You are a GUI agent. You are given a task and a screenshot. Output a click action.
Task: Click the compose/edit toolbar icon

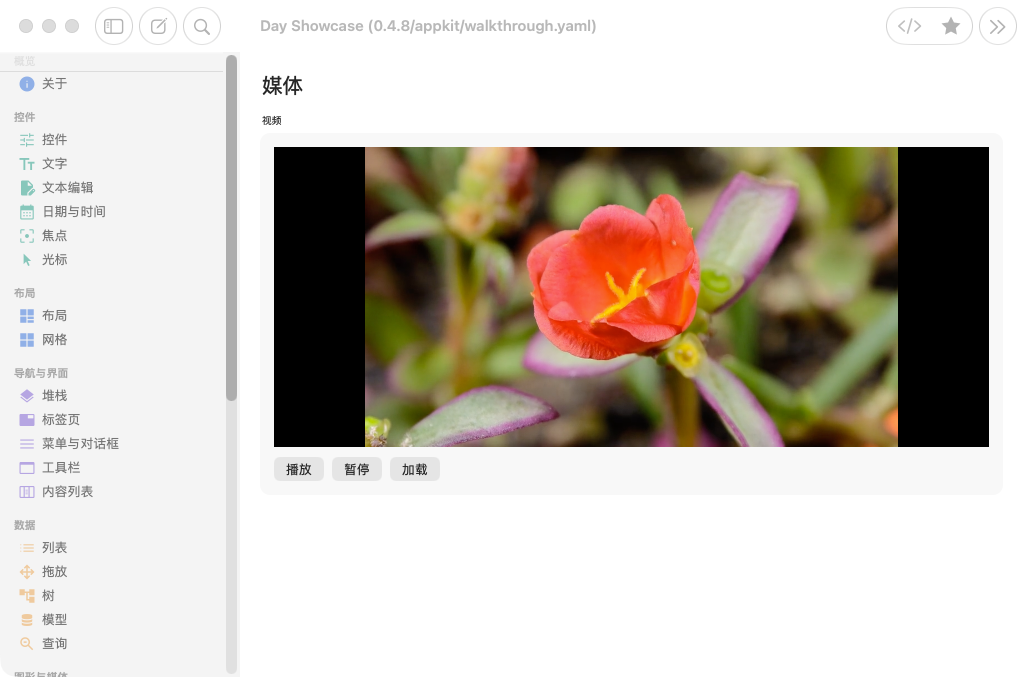pos(158,26)
